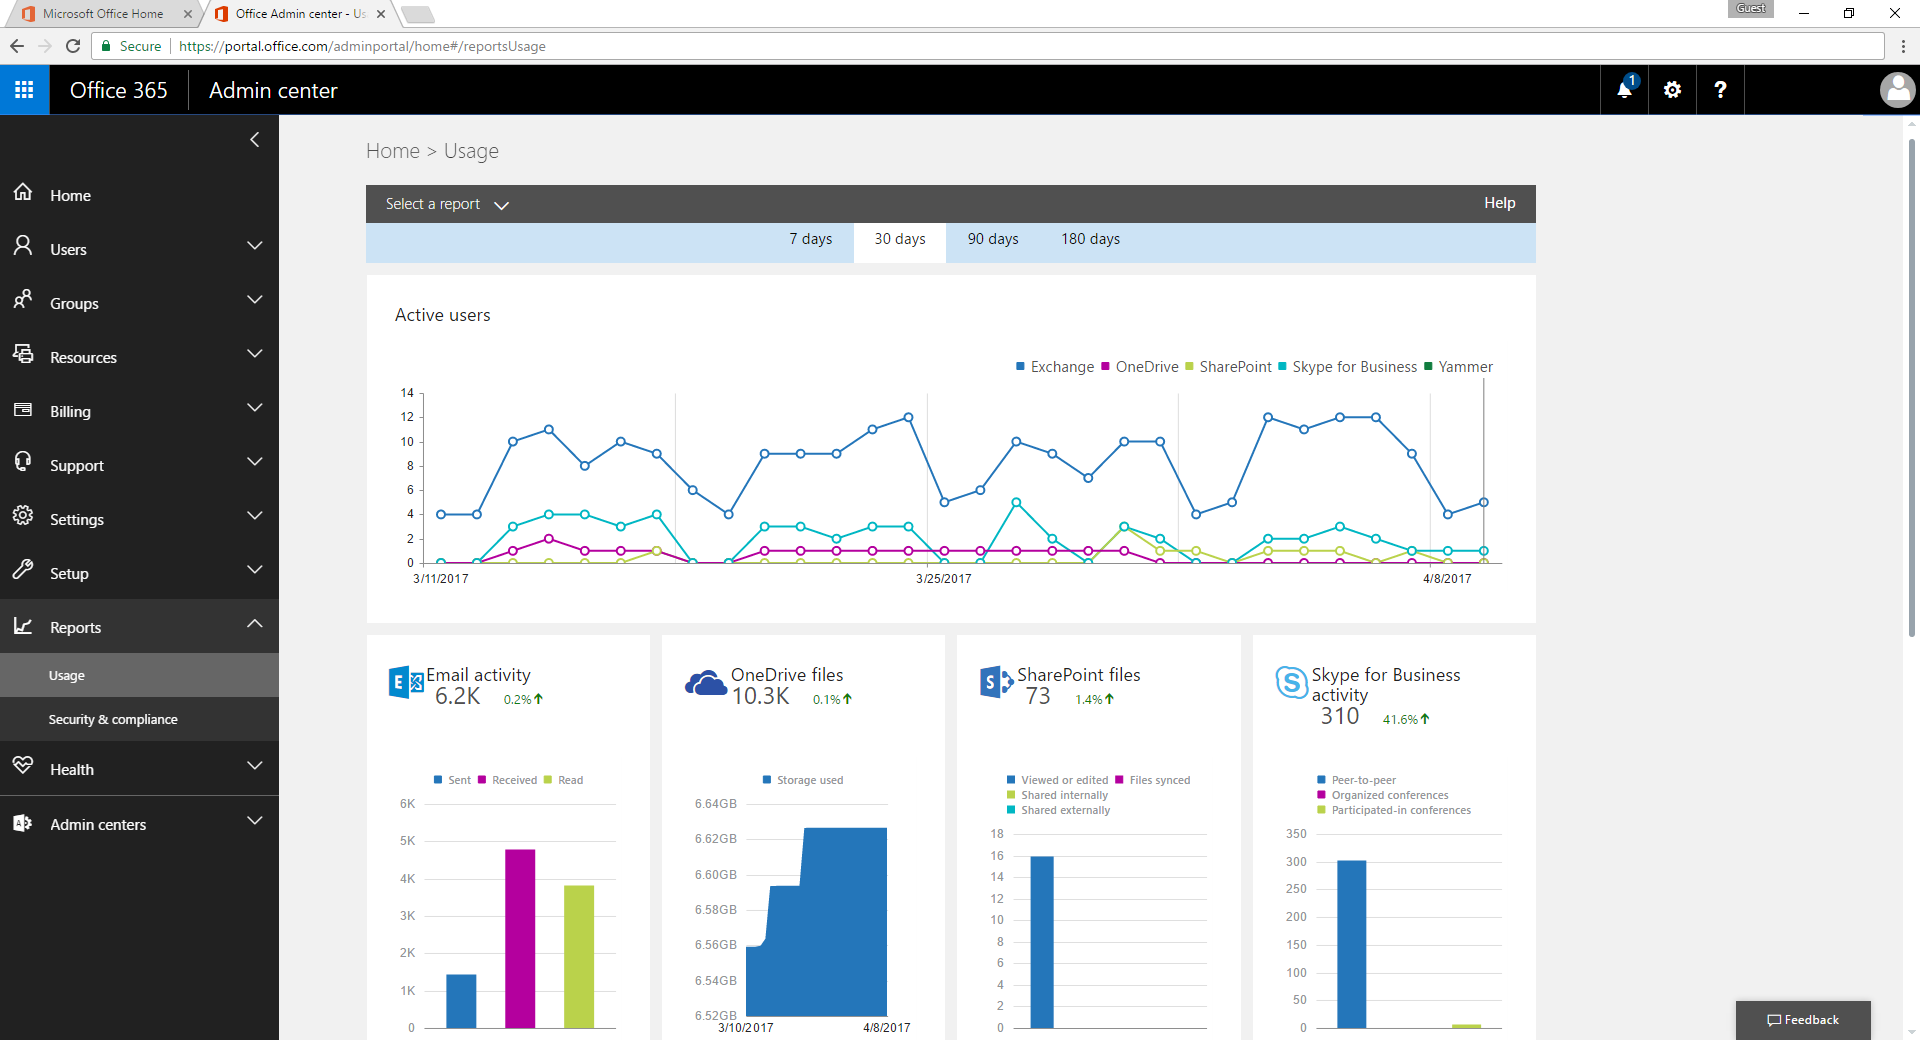Open Security & compliance reports item
This screenshot has width=1920, height=1040.
point(139,719)
